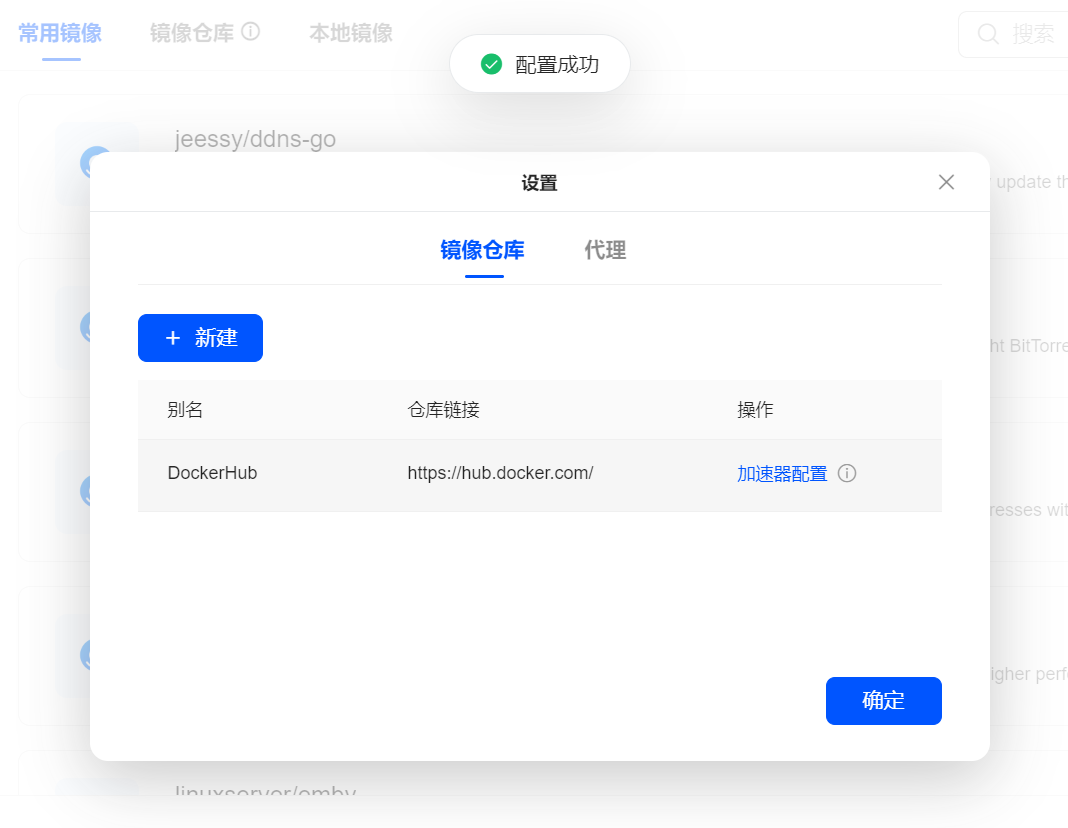Screen dimensions: 1068x828
Task: Click 仓库链接 column header
Action: tap(443, 409)
